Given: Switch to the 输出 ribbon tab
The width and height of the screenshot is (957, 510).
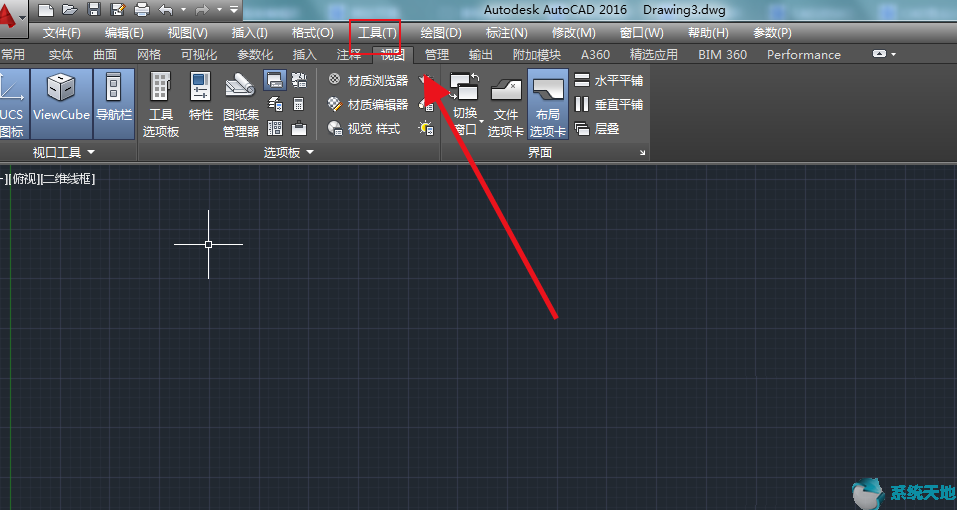Looking at the screenshot, I should (x=480, y=54).
